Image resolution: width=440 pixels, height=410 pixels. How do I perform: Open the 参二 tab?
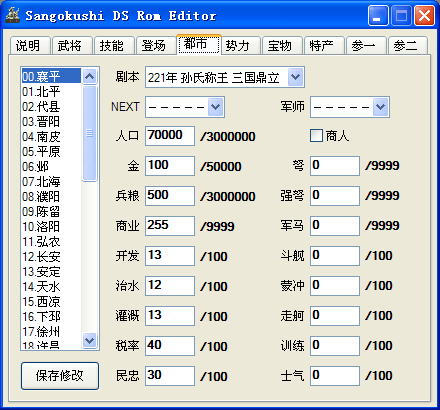(408, 45)
